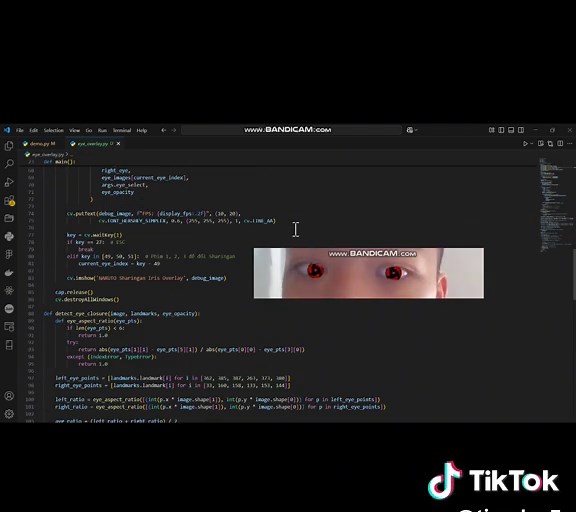Open the Accounts icon in activity bar

point(9,396)
